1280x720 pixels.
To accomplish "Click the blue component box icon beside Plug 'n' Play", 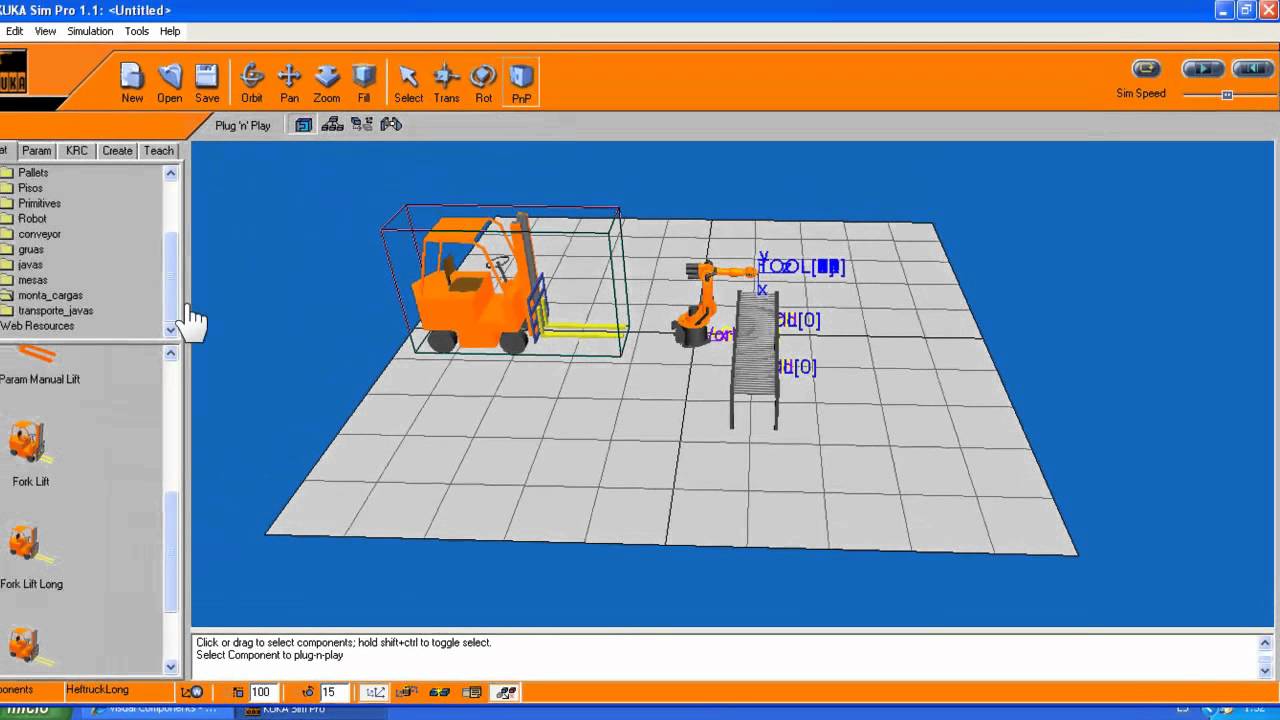I will [304, 125].
